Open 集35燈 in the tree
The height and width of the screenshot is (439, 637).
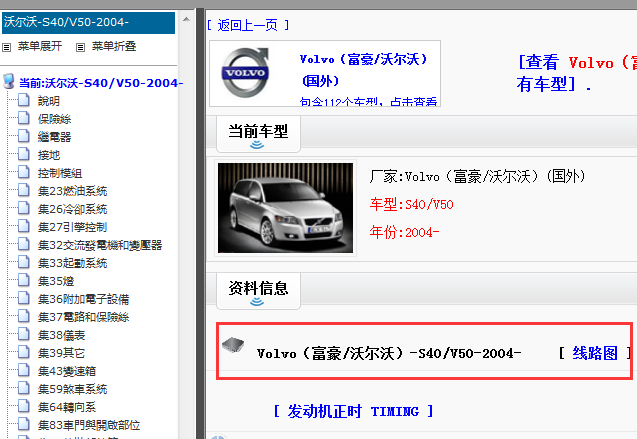(56, 281)
